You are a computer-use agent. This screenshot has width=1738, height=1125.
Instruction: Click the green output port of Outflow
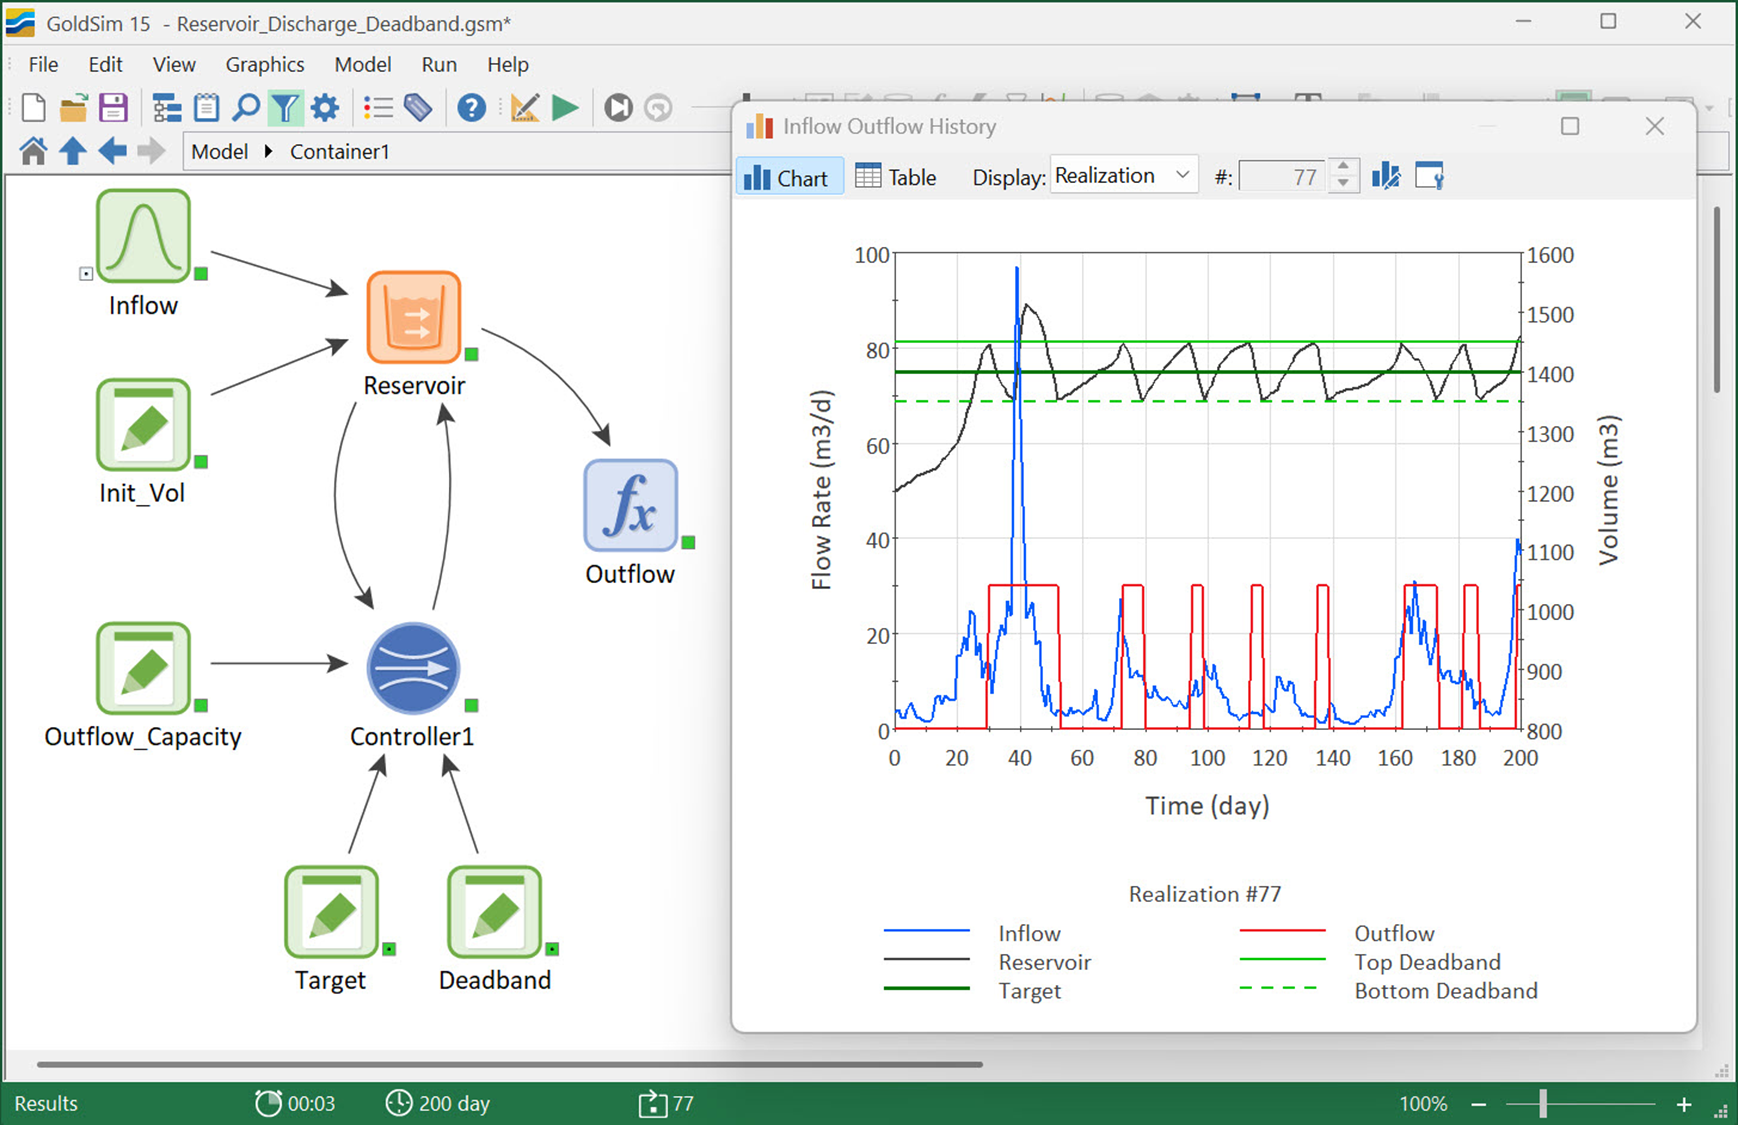[x=688, y=542]
